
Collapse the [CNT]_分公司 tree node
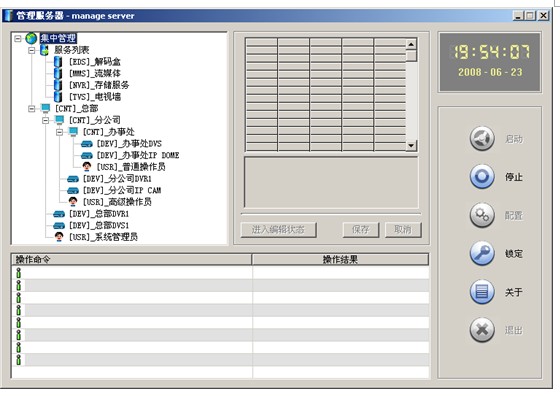click(46, 120)
